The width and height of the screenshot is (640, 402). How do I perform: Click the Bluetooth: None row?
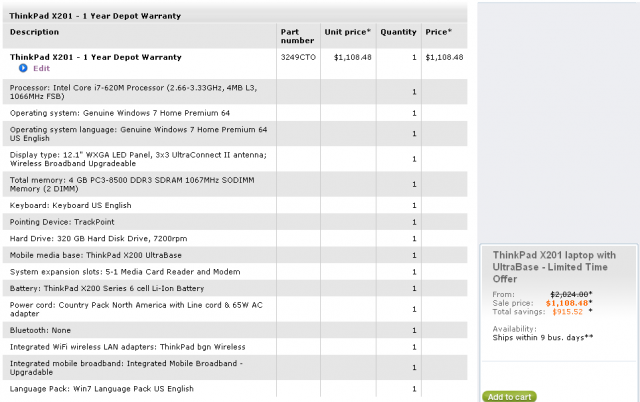235,330
